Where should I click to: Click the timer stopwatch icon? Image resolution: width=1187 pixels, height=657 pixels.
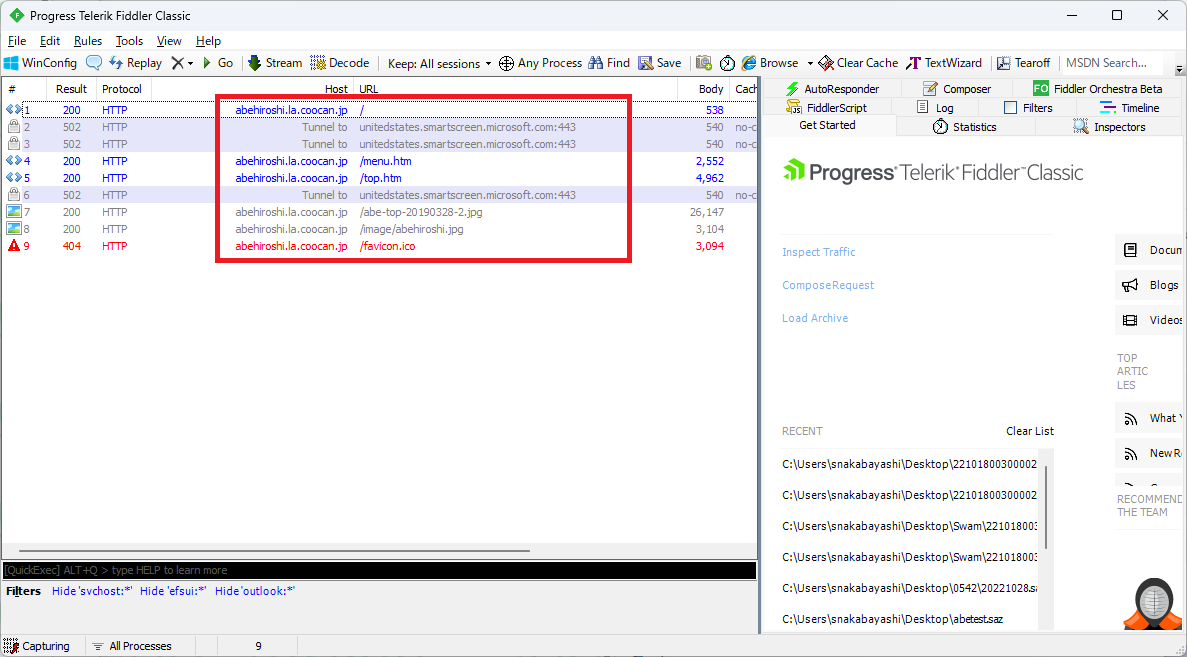click(727, 63)
